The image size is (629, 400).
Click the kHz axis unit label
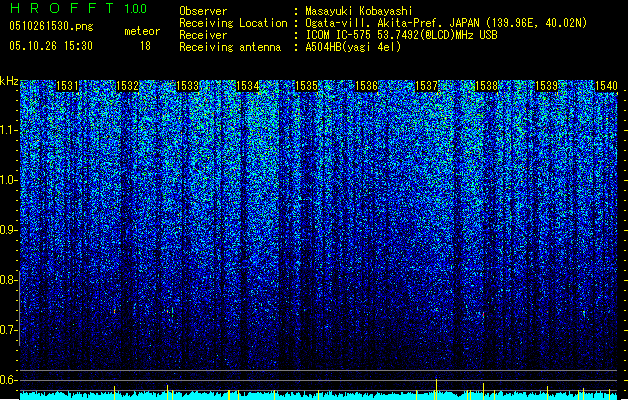coord(9,81)
